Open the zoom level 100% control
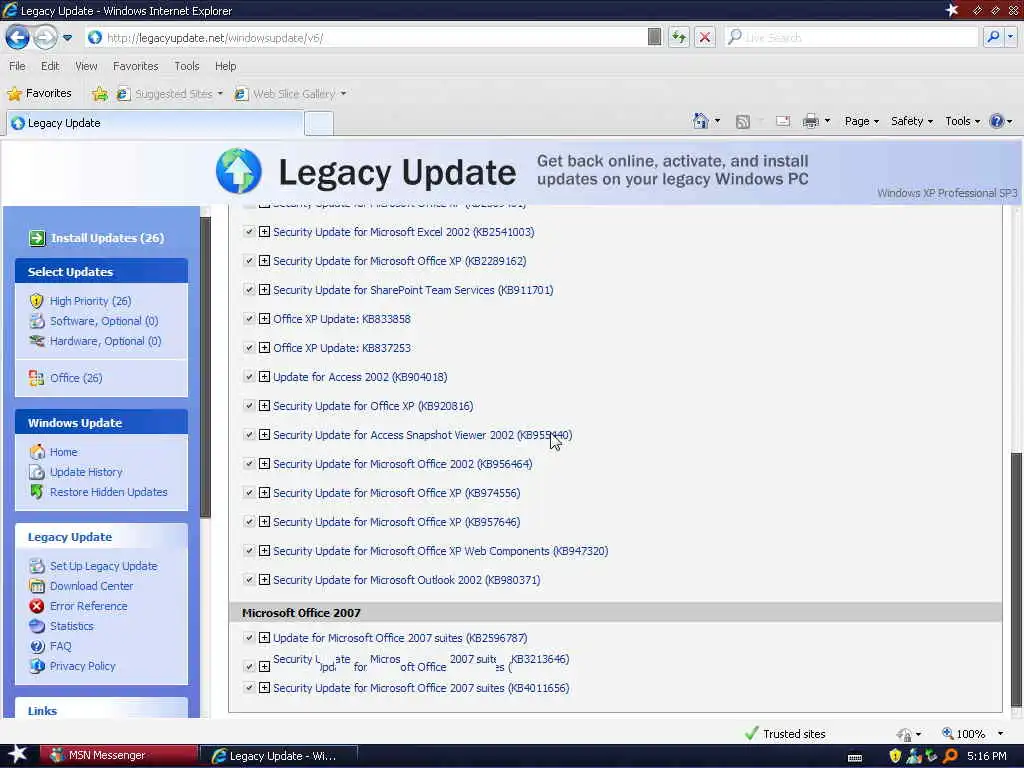 tap(972, 734)
